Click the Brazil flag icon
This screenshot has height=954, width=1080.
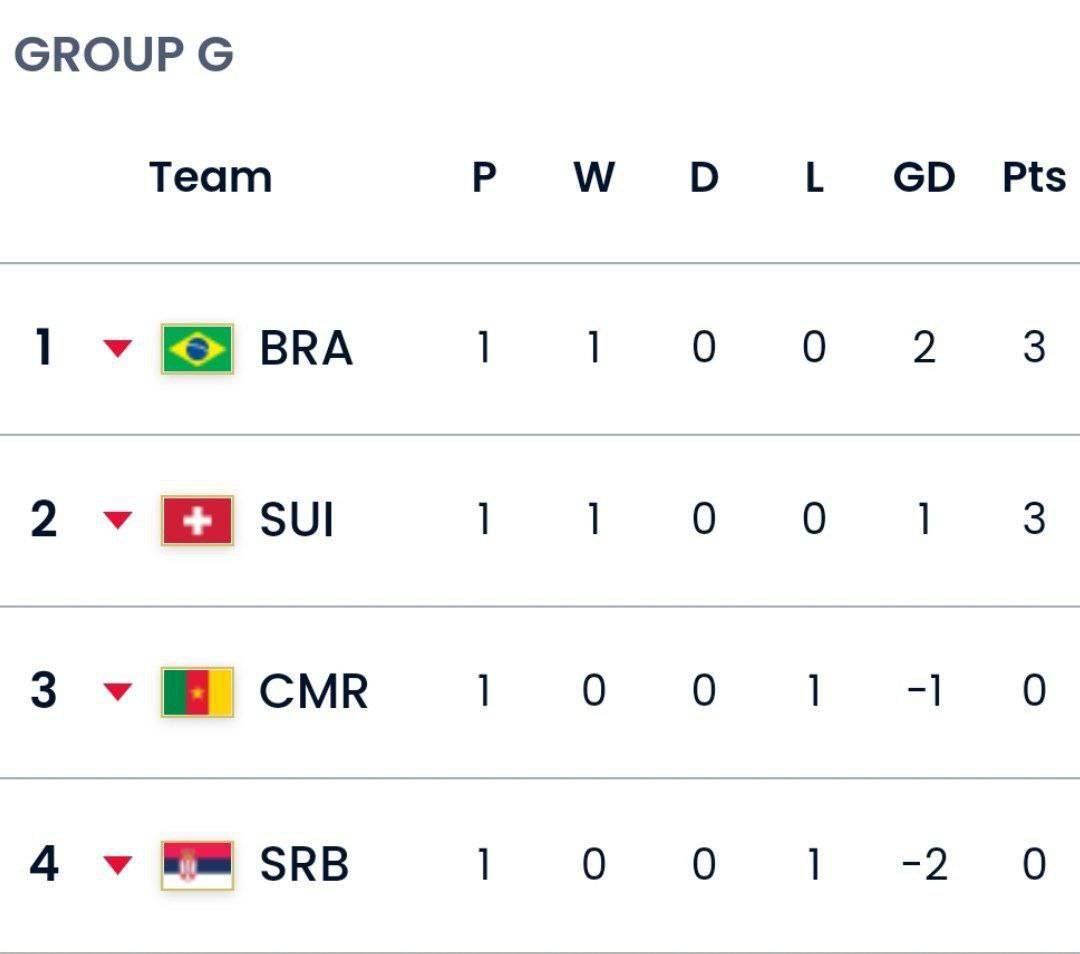[197, 349]
